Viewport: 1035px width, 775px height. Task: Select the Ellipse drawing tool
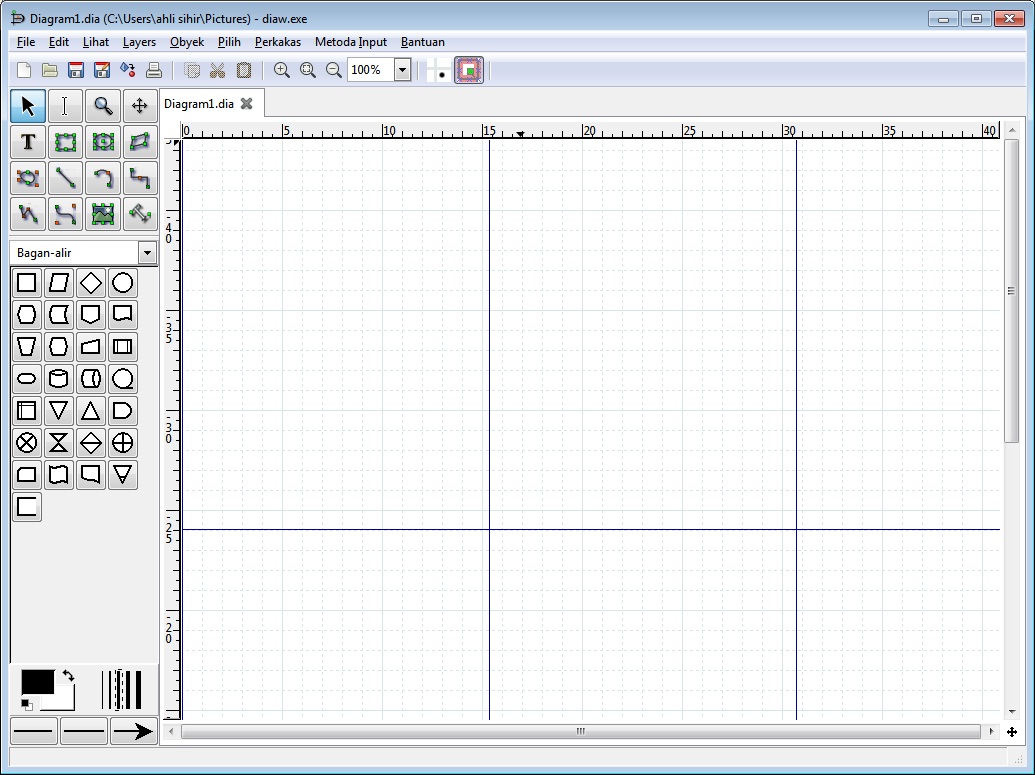tap(103, 142)
